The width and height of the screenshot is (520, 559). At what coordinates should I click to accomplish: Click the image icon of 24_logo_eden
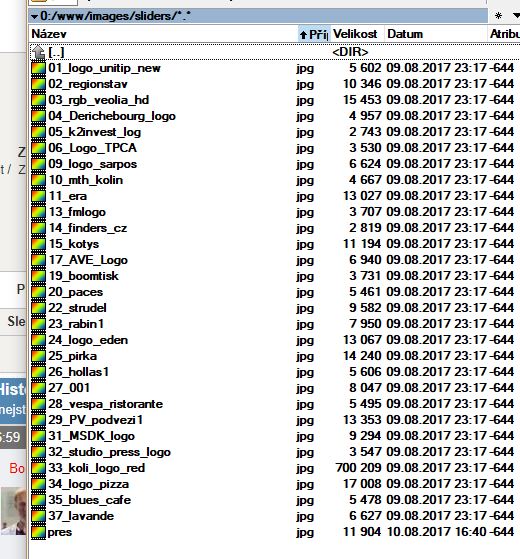click(x=38, y=340)
